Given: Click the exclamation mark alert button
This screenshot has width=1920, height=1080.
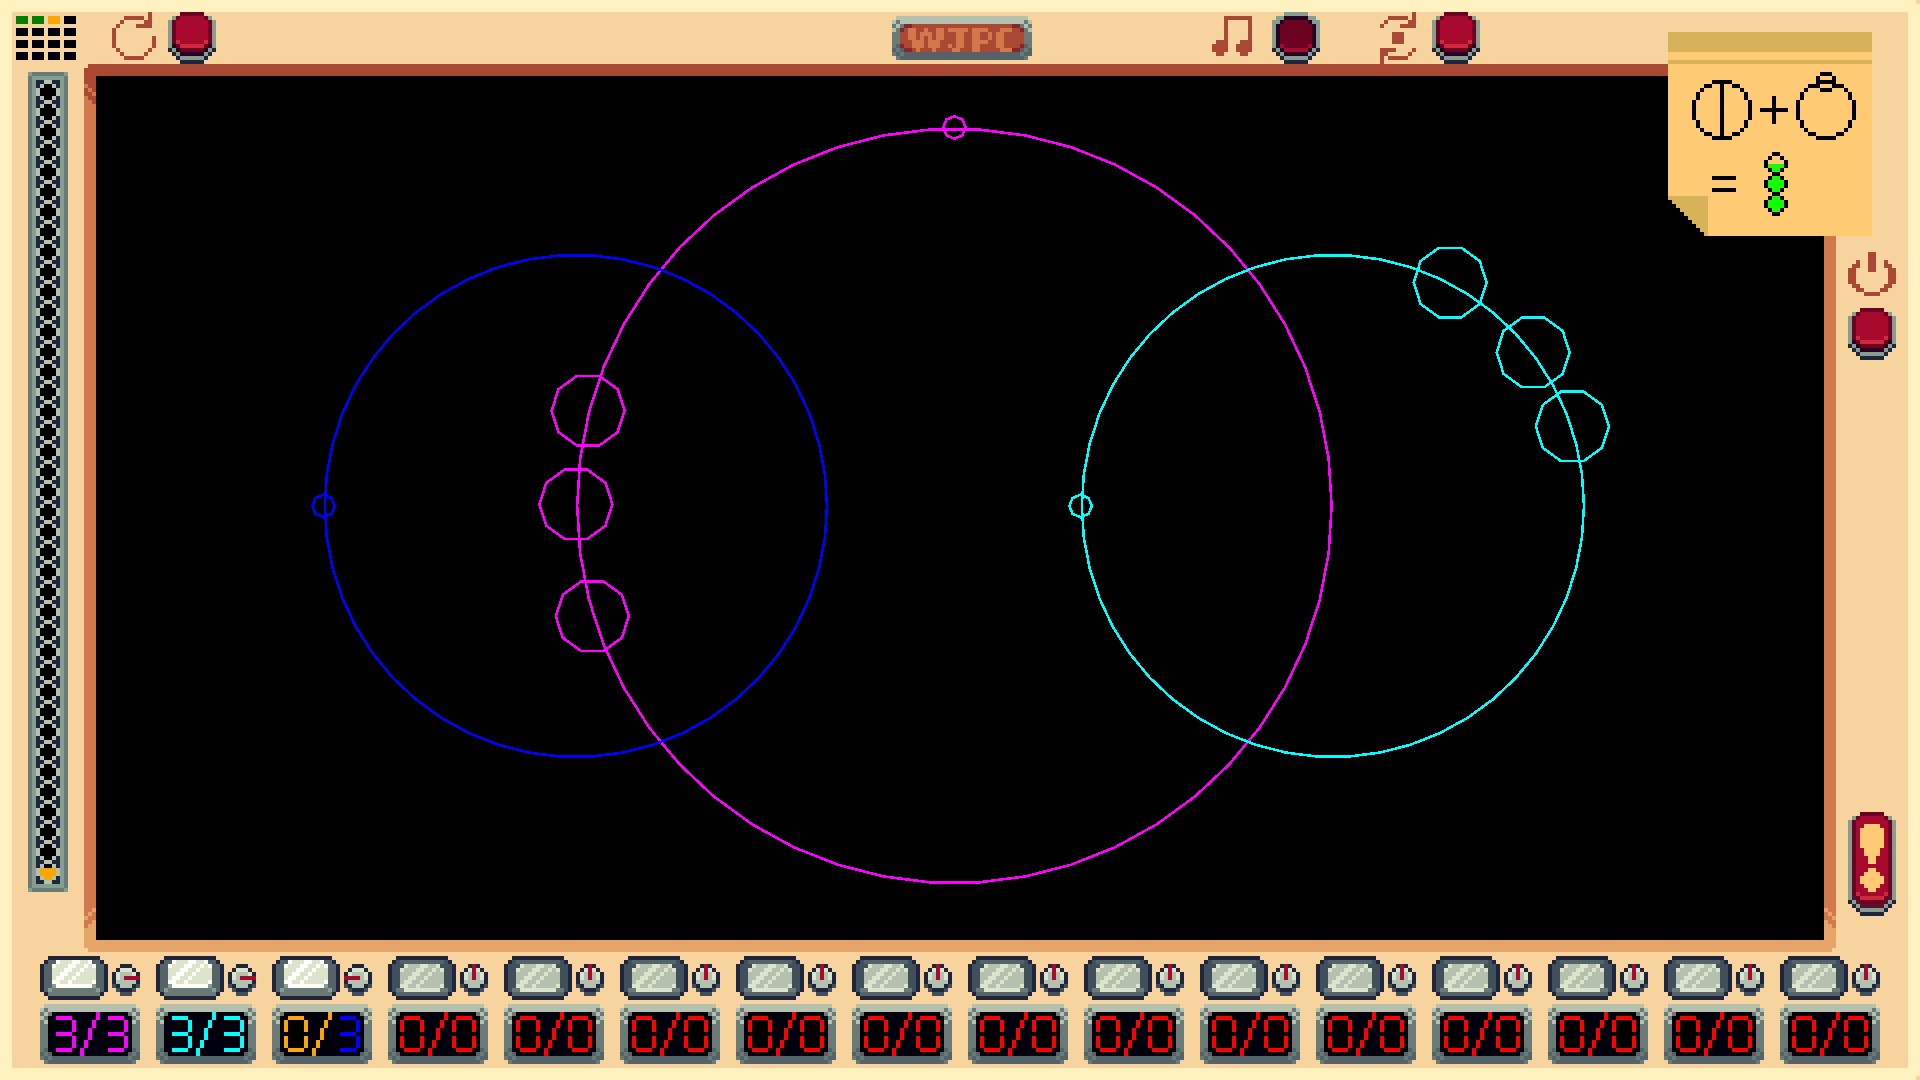Looking at the screenshot, I should 1872,862.
